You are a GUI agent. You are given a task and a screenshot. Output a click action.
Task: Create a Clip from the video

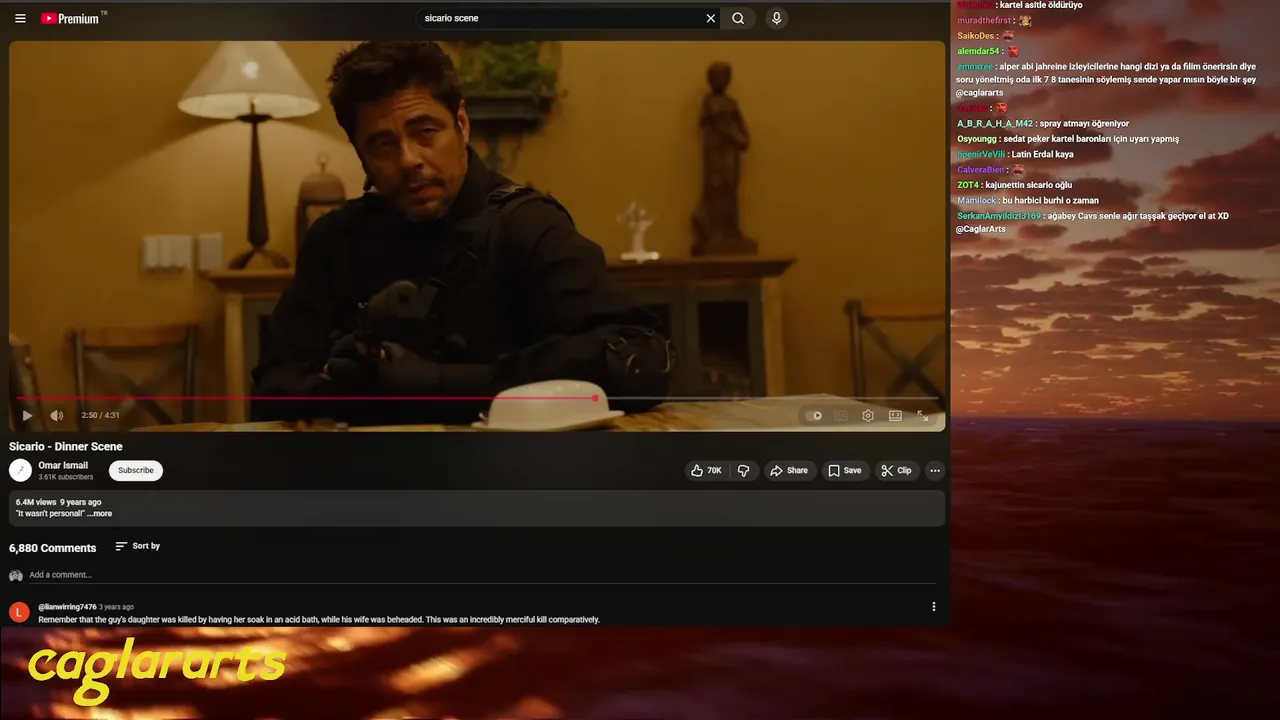point(896,470)
